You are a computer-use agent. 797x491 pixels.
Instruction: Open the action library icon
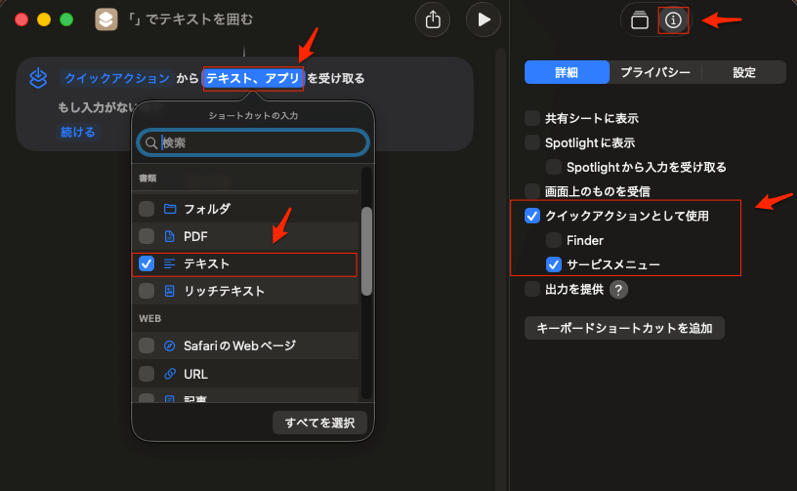pyautogui.click(x=639, y=20)
